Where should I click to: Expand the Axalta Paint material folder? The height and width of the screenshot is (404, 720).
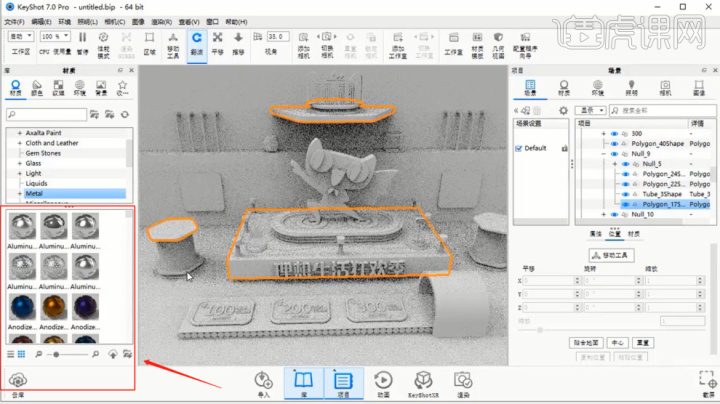20,133
